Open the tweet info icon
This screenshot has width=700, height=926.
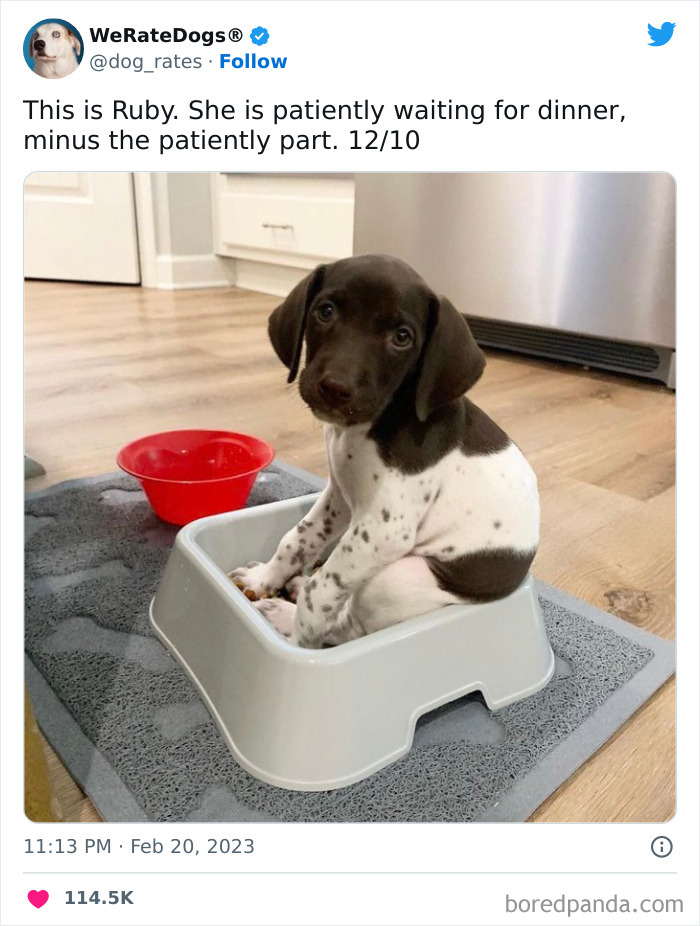[662, 847]
